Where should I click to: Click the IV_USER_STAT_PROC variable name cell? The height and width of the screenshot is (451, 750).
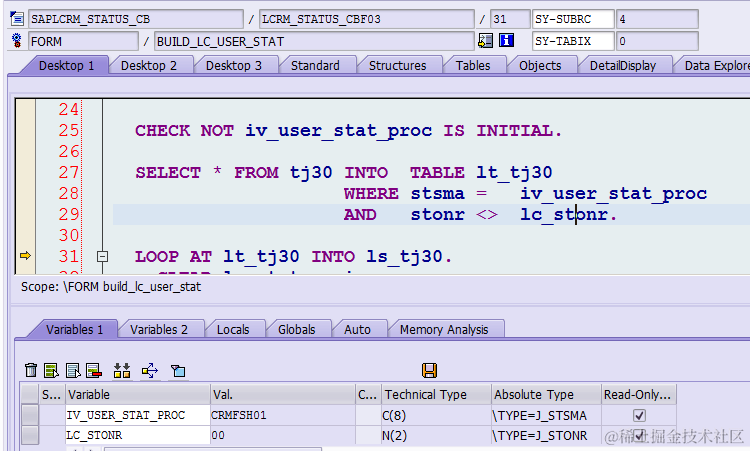(138, 415)
